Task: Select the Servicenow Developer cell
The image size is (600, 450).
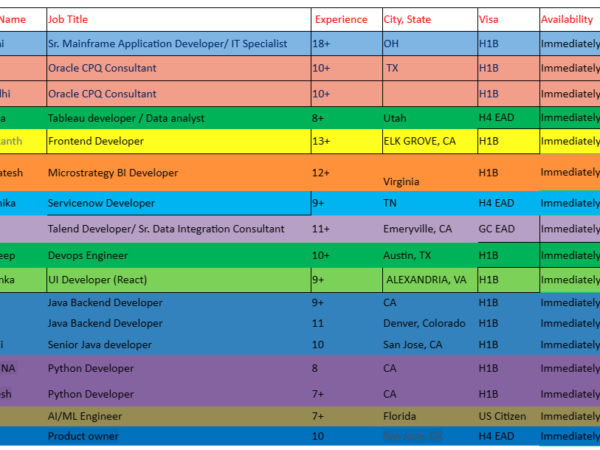Action: pos(101,203)
